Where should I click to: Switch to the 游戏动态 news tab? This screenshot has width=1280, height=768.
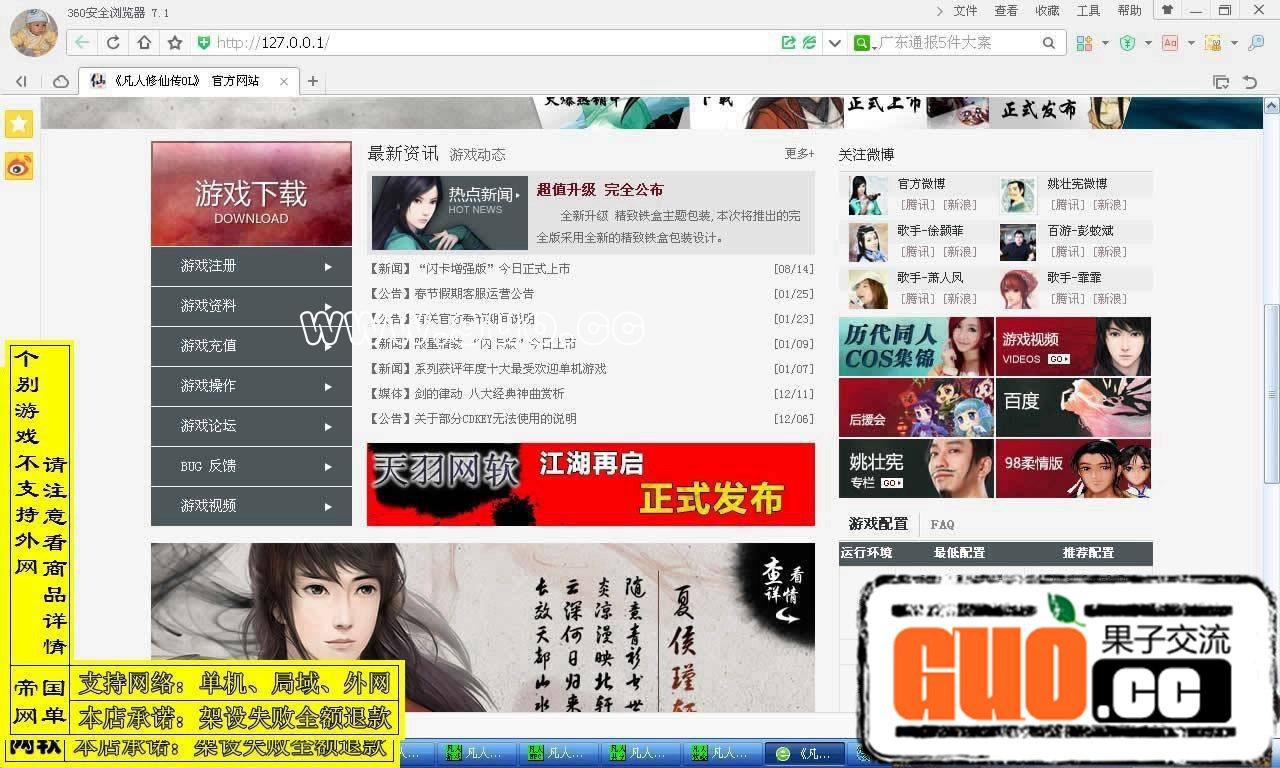[x=477, y=155]
